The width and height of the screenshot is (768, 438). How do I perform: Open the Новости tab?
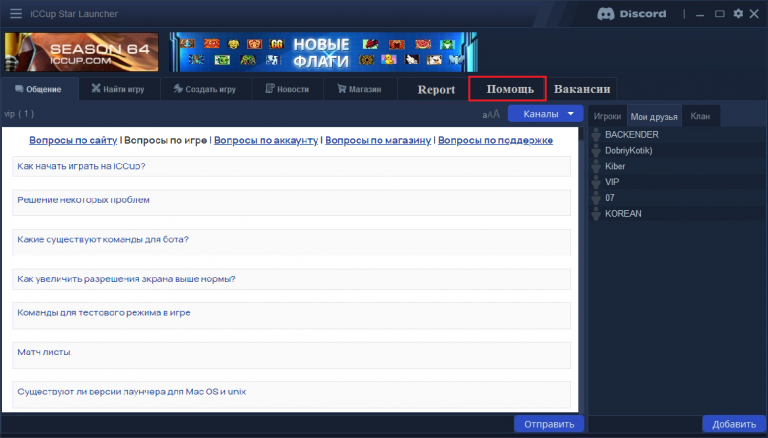coord(287,89)
